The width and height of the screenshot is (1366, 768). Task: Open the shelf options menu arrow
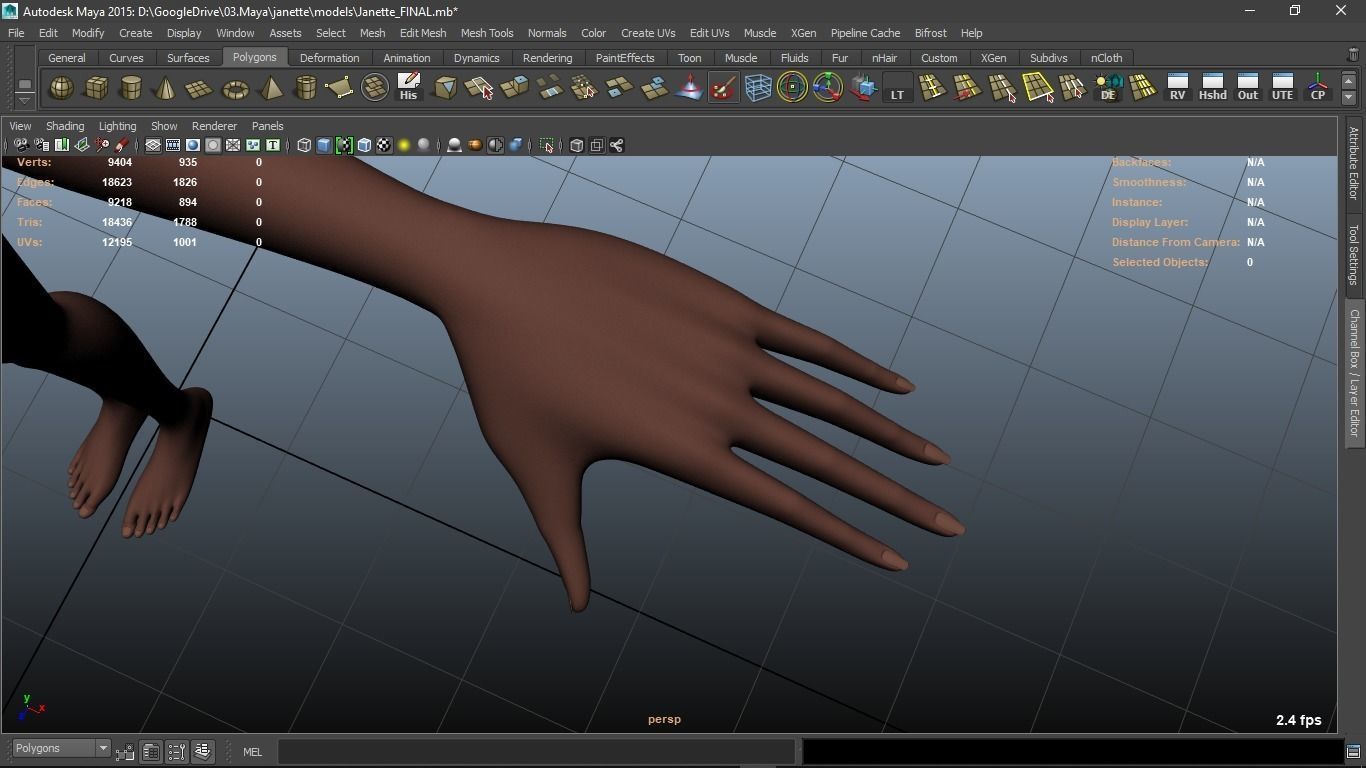click(x=25, y=100)
